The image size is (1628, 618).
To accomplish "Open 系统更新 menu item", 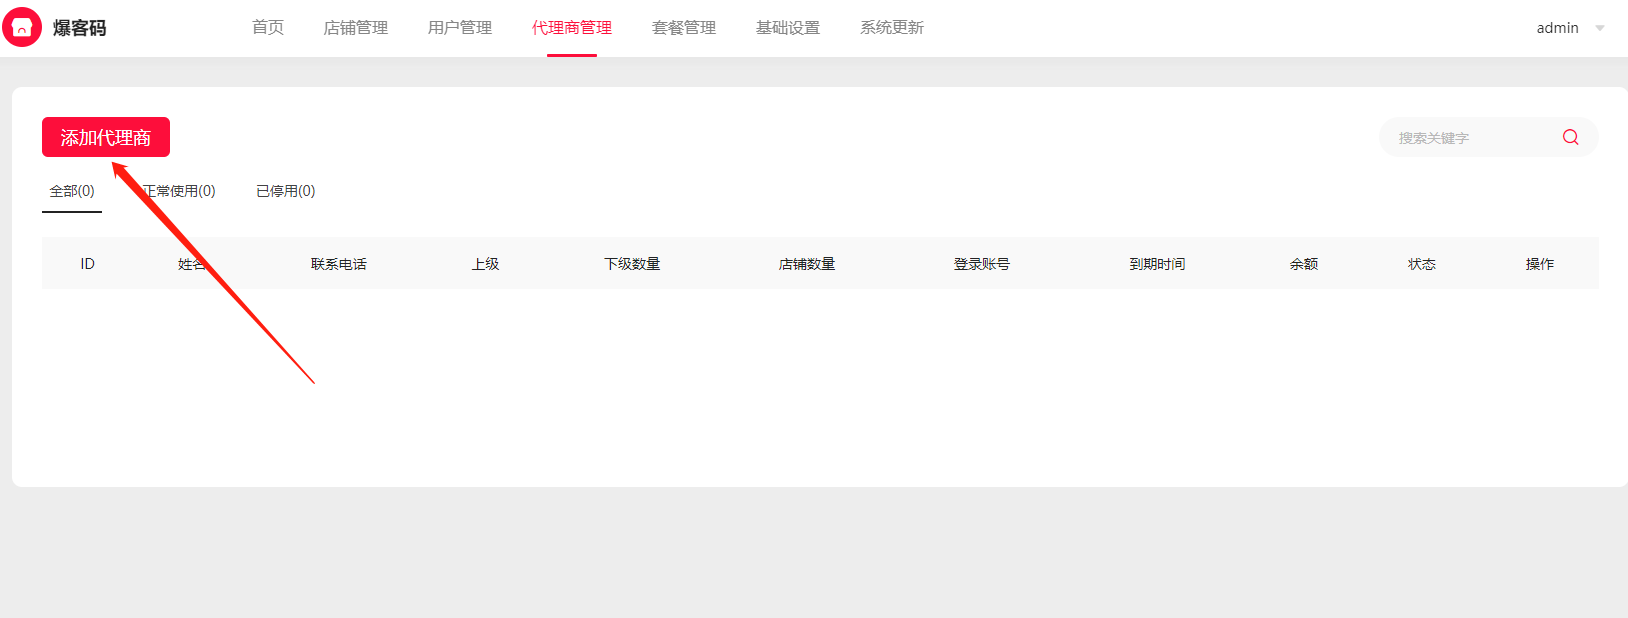I will tap(892, 28).
